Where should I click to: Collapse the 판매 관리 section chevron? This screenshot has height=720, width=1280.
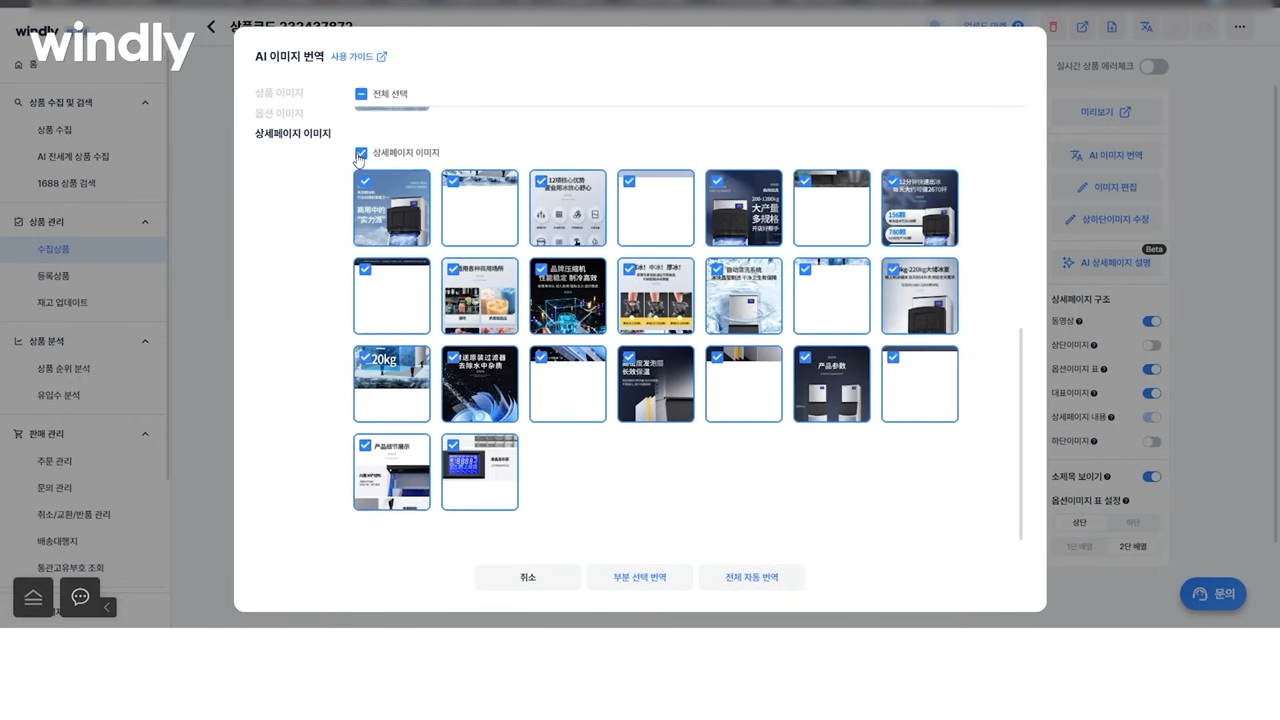pyautogui.click(x=145, y=434)
